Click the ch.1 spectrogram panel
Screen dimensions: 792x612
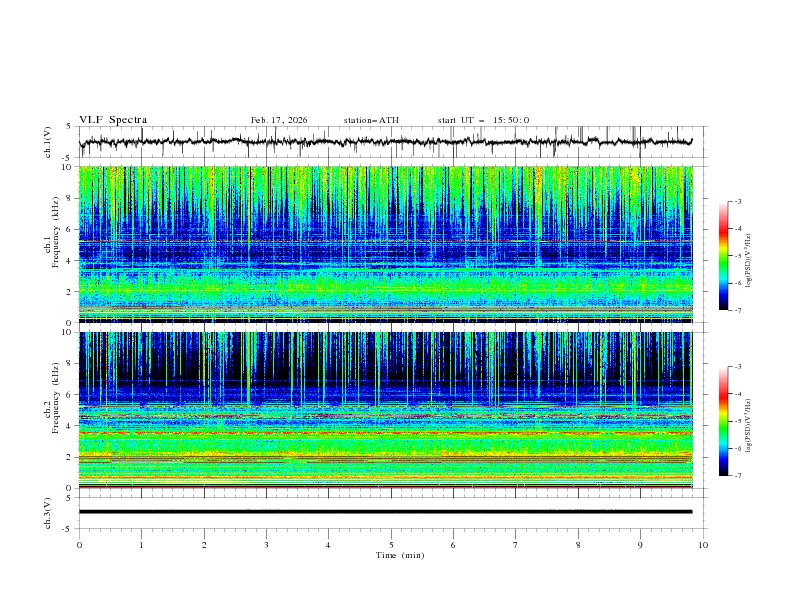386,244
